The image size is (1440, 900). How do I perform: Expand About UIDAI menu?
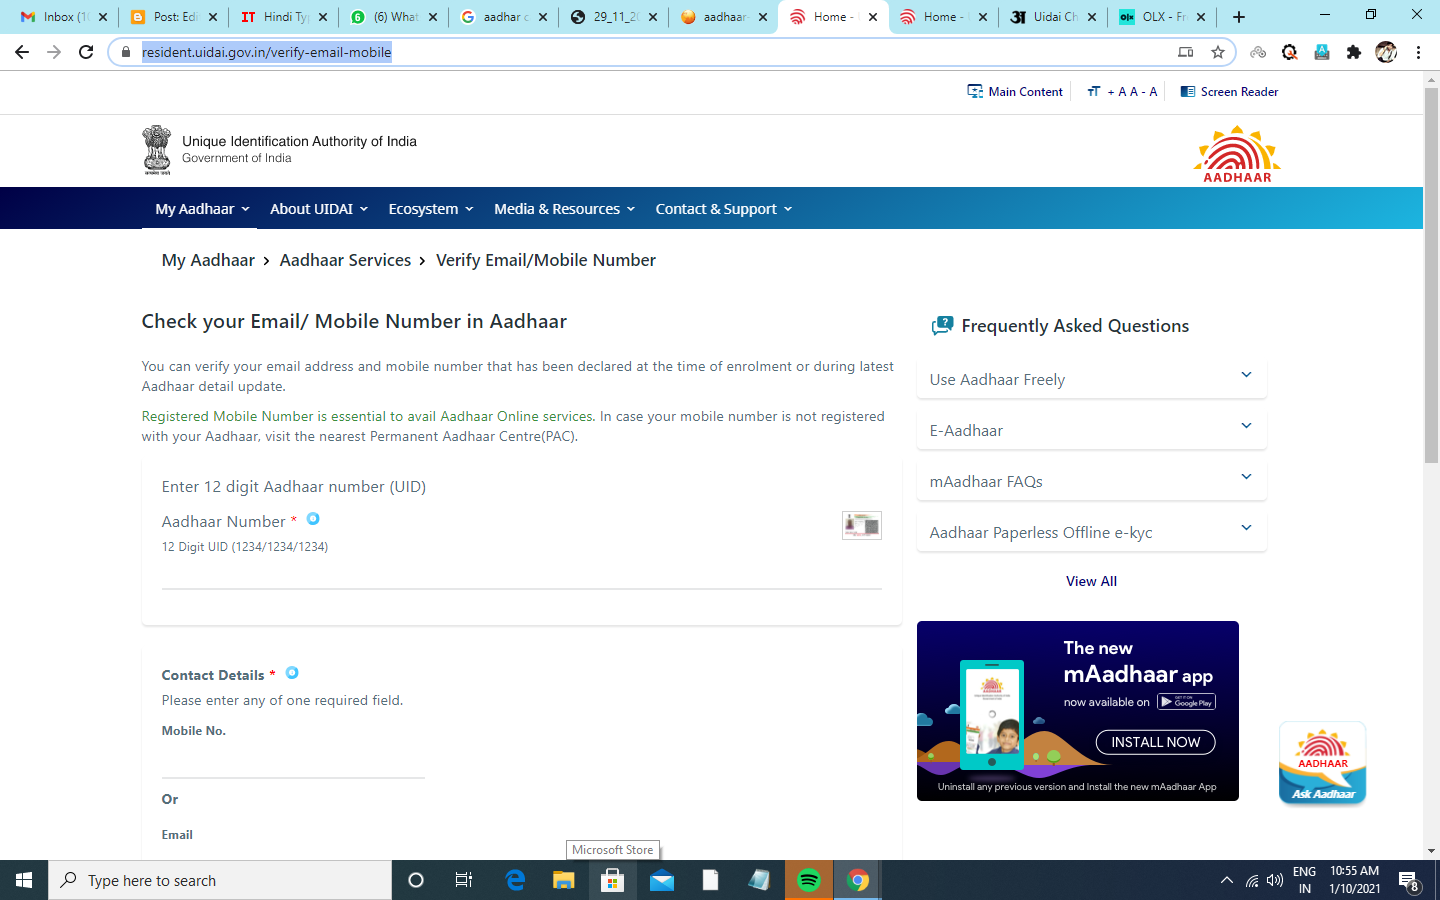(x=319, y=209)
